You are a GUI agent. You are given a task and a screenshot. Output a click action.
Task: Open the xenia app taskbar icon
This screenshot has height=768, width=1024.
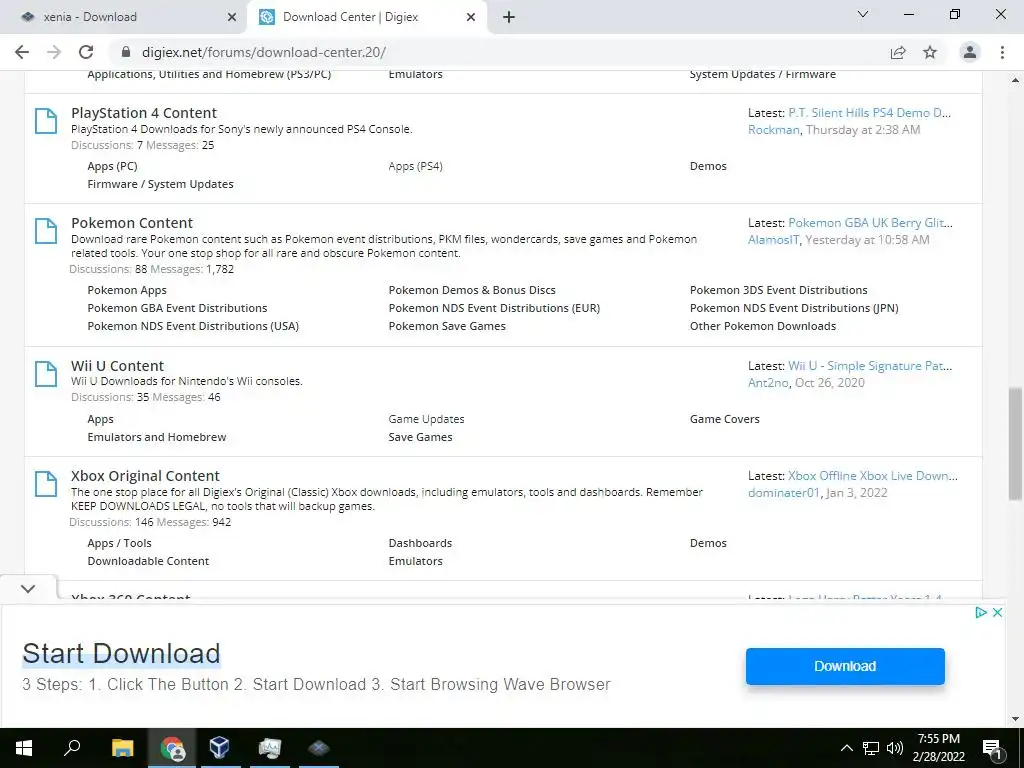point(319,748)
